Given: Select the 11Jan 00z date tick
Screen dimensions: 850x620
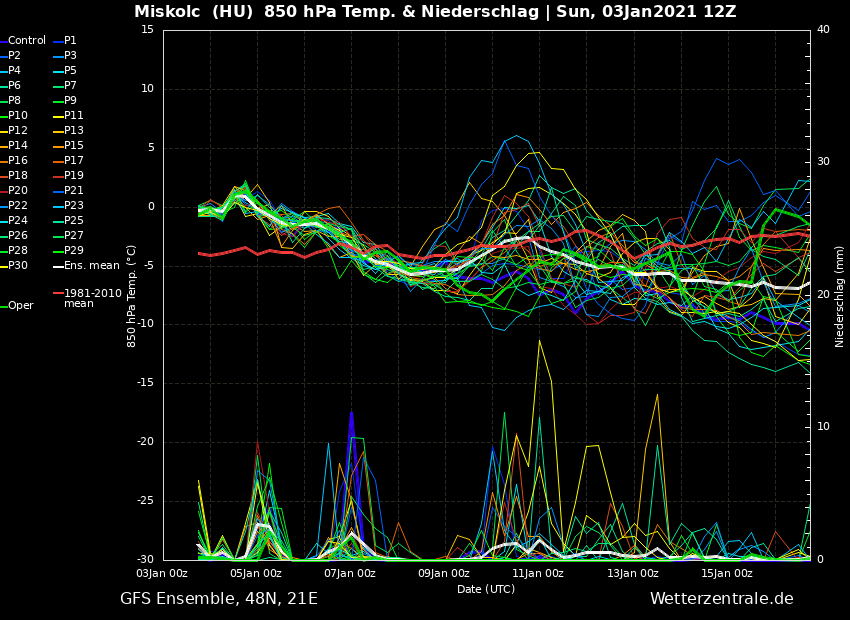Looking at the screenshot, I should (x=538, y=574).
